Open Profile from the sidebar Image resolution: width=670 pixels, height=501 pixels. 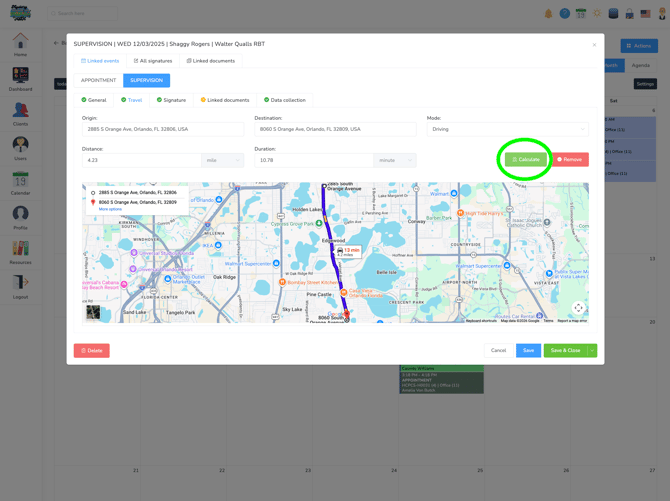[21, 218]
